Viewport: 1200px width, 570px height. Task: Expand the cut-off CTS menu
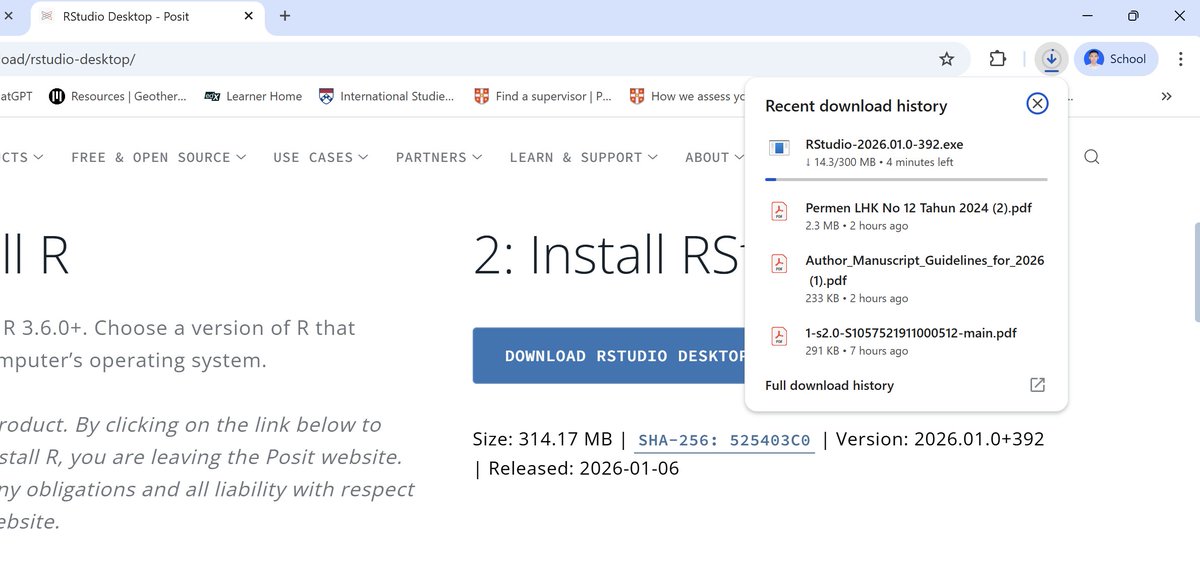[22, 157]
